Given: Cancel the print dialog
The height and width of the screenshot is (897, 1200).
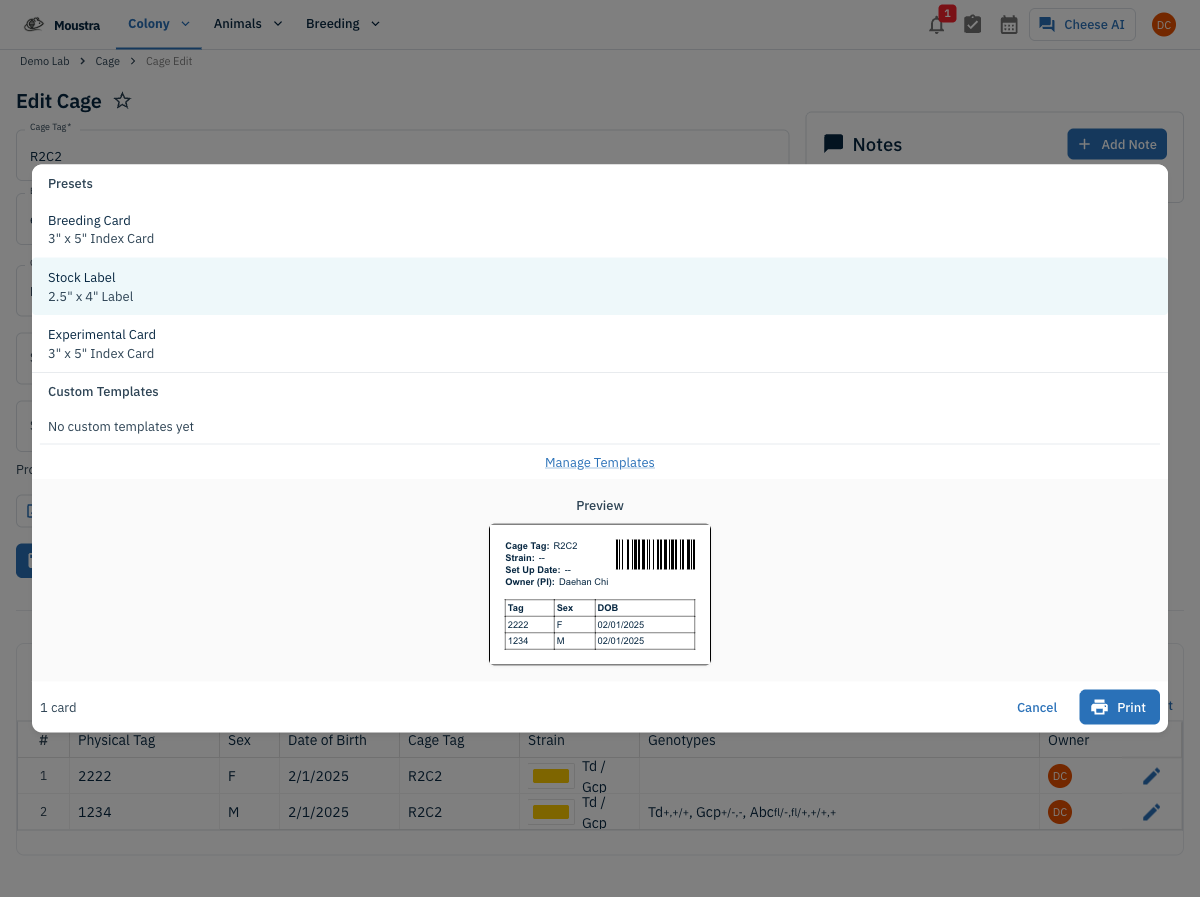Looking at the screenshot, I should [x=1037, y=707].
